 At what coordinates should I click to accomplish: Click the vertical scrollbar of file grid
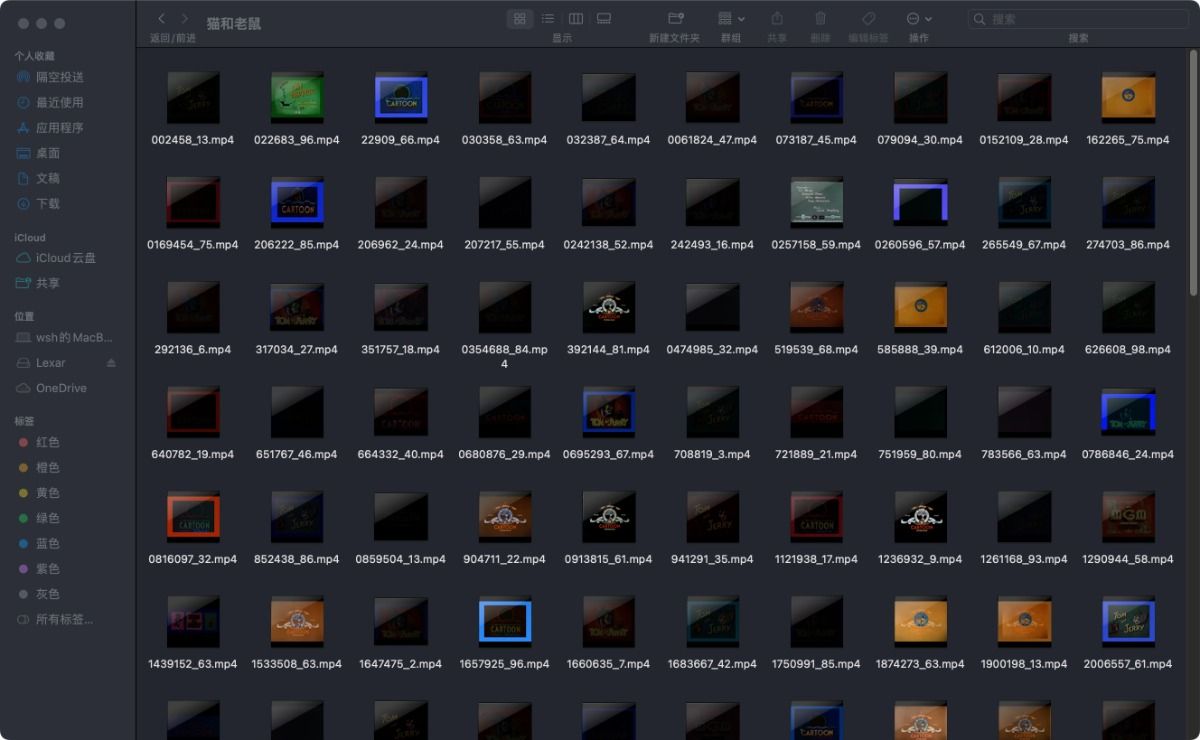(1193, 174)
